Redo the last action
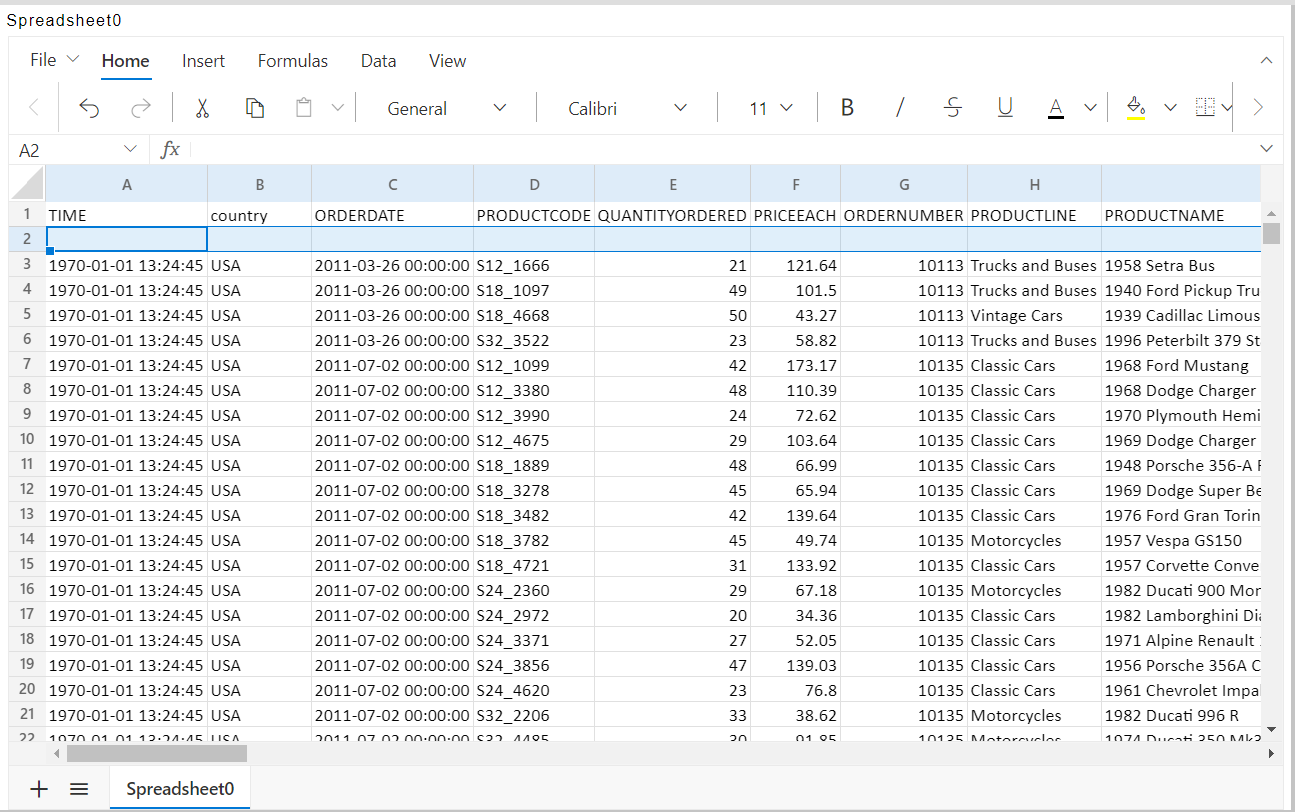The width and height of the screenshot is (1295, 812). [141, 108]
